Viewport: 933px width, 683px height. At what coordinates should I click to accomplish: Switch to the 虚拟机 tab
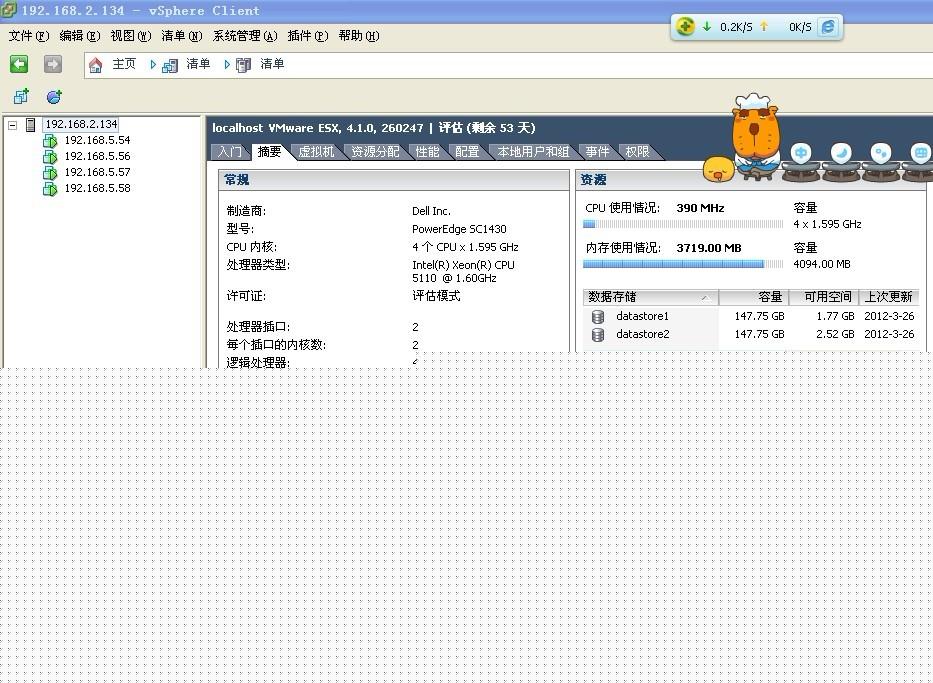(316, 152)
